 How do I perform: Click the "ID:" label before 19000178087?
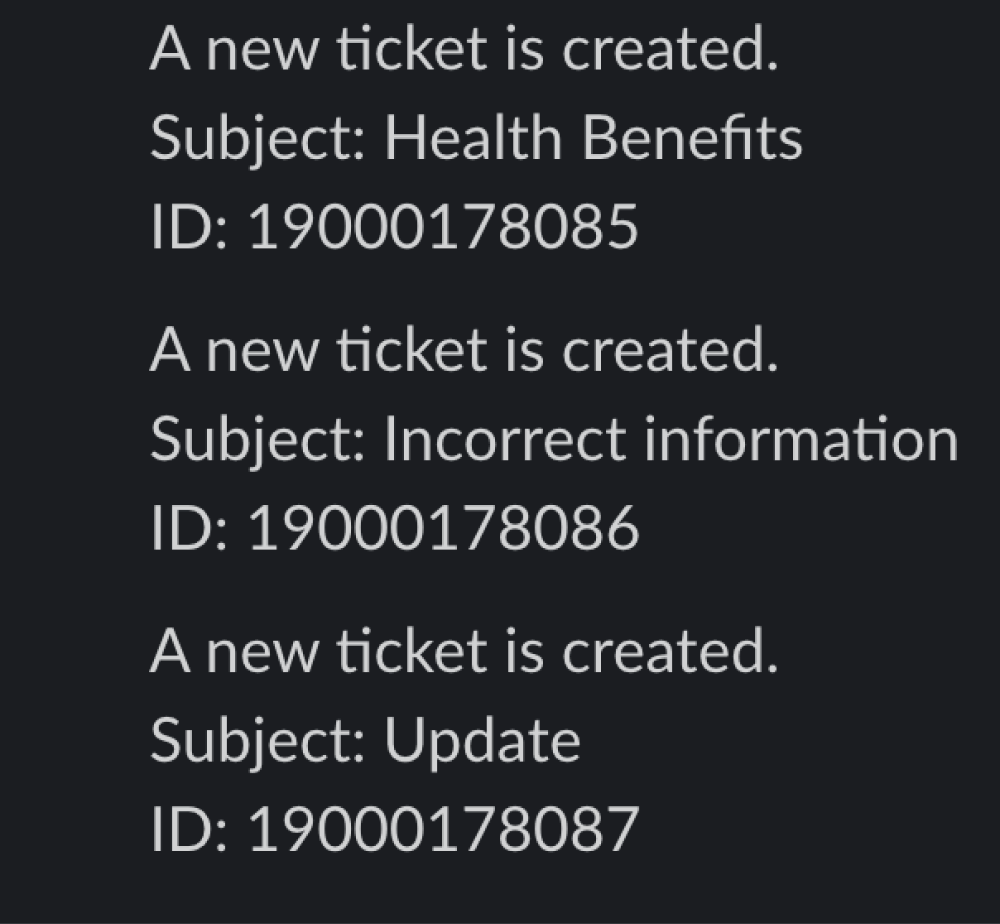(x=190, y=831)
